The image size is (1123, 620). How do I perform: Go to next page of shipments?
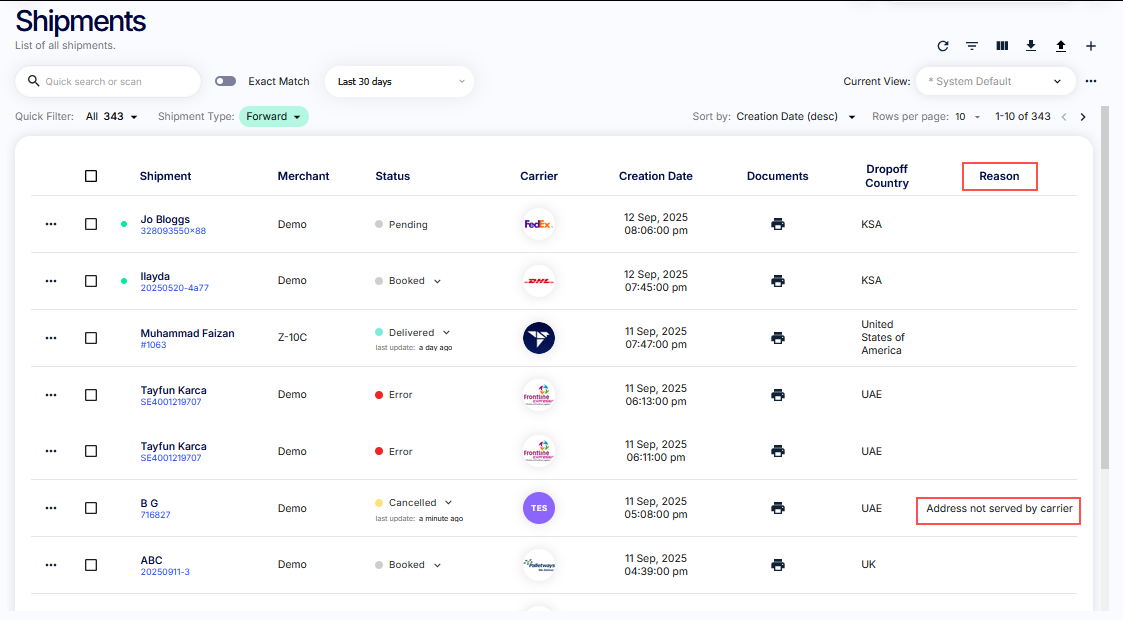click(1082, 117)
